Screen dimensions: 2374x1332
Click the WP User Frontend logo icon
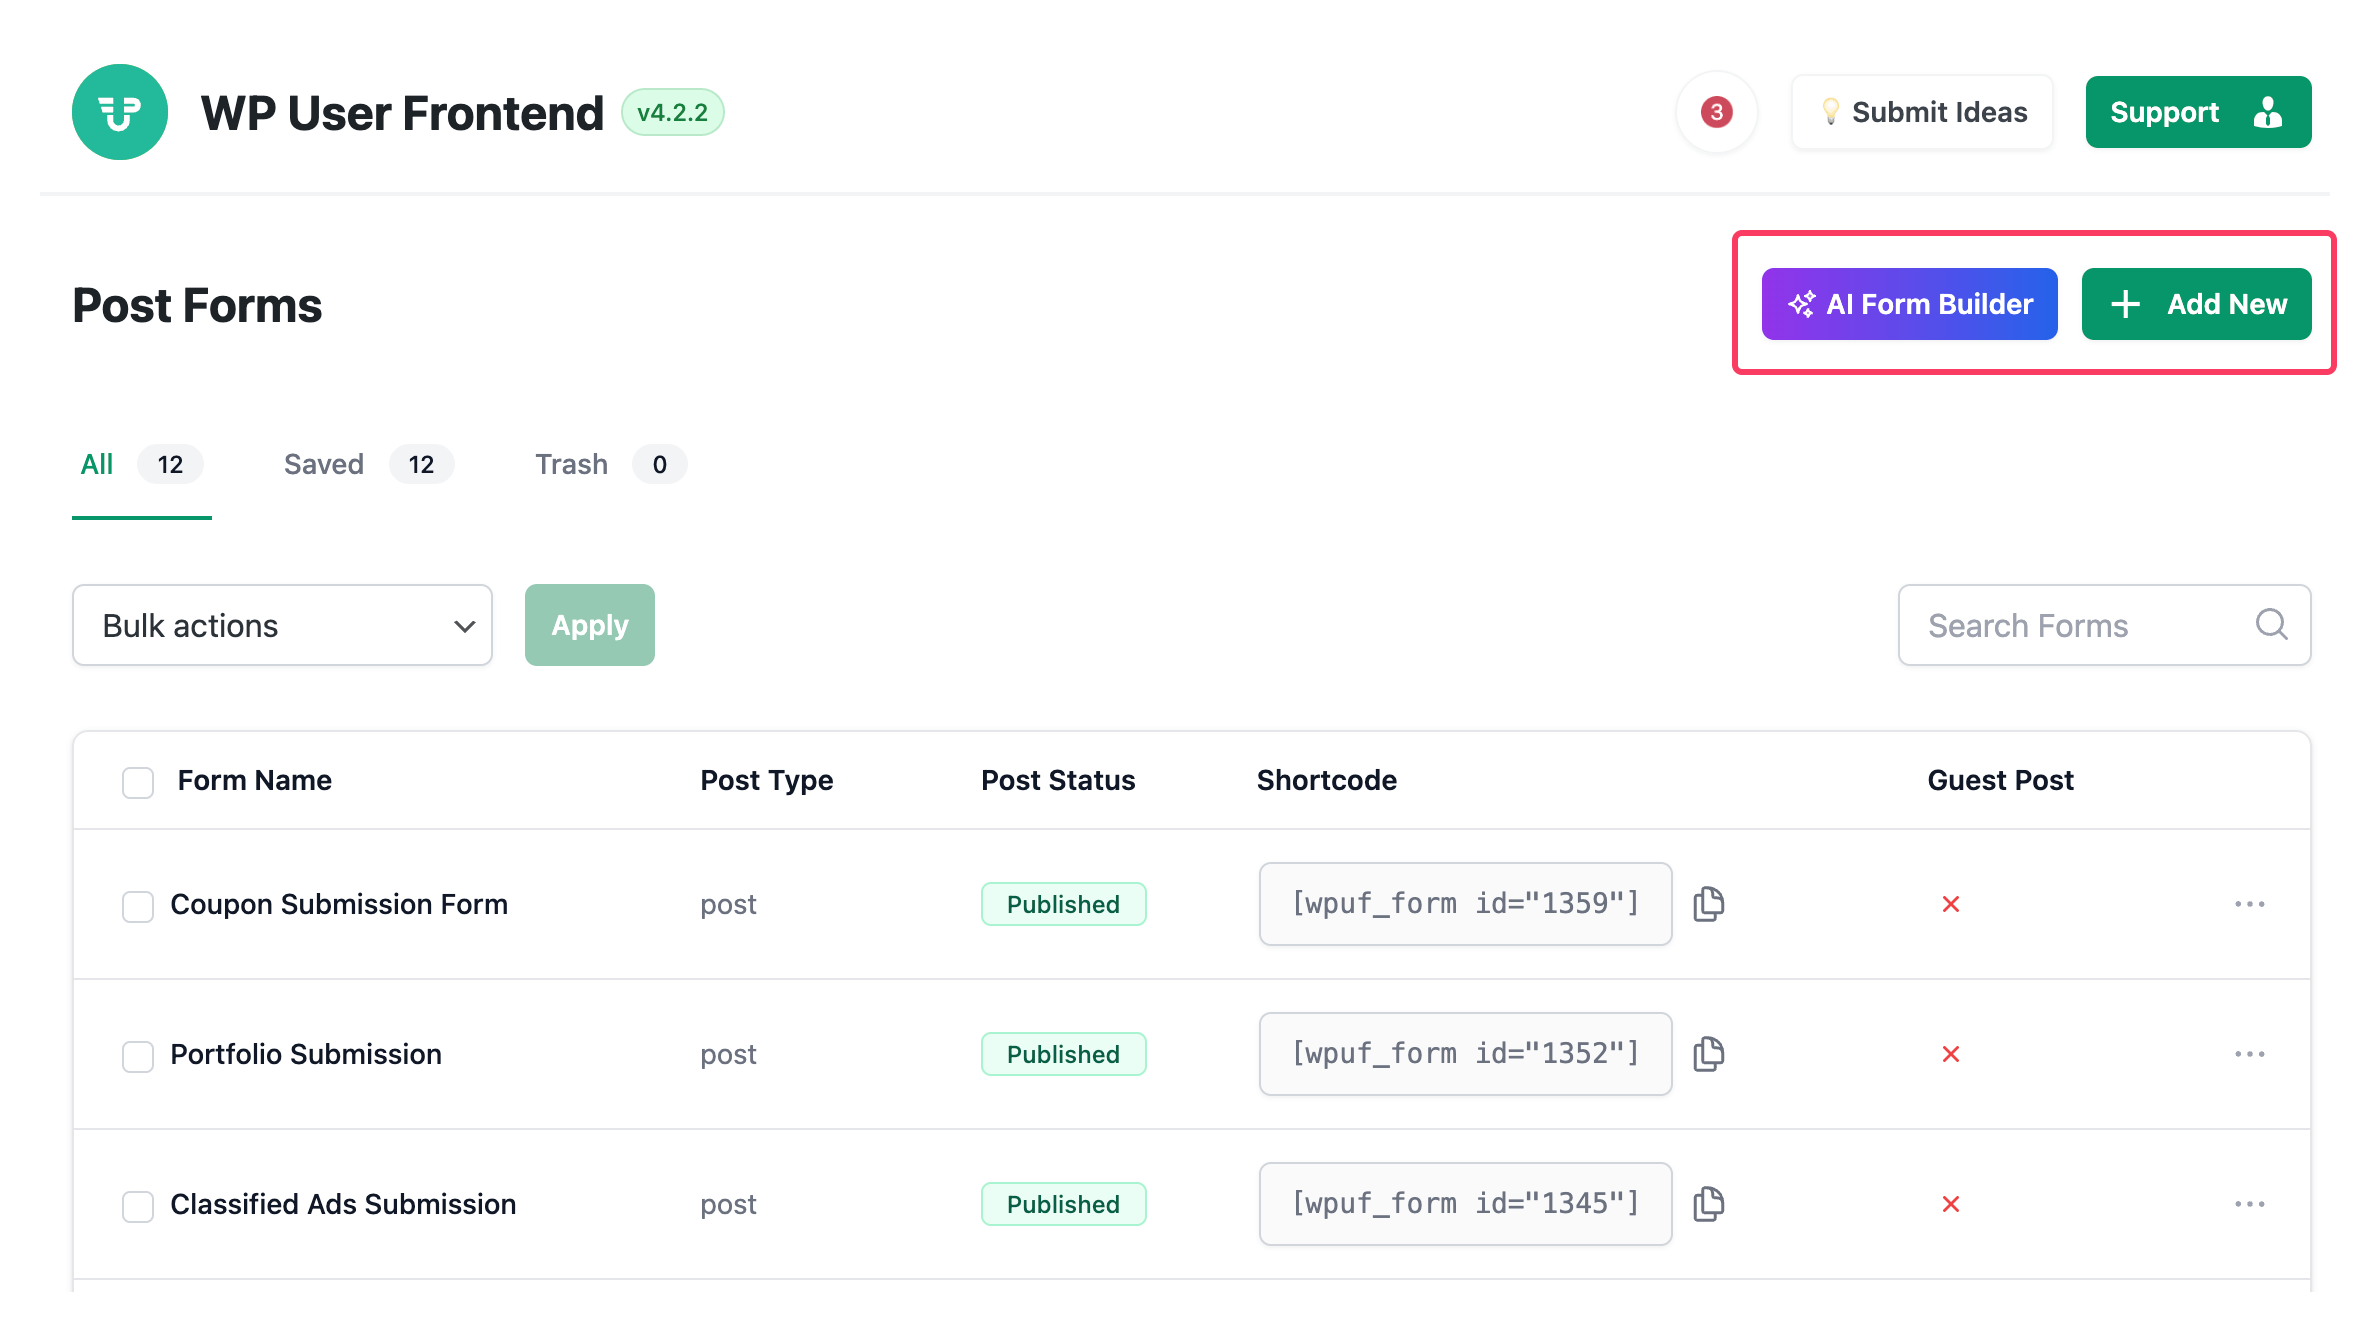[x=120, y=112]
